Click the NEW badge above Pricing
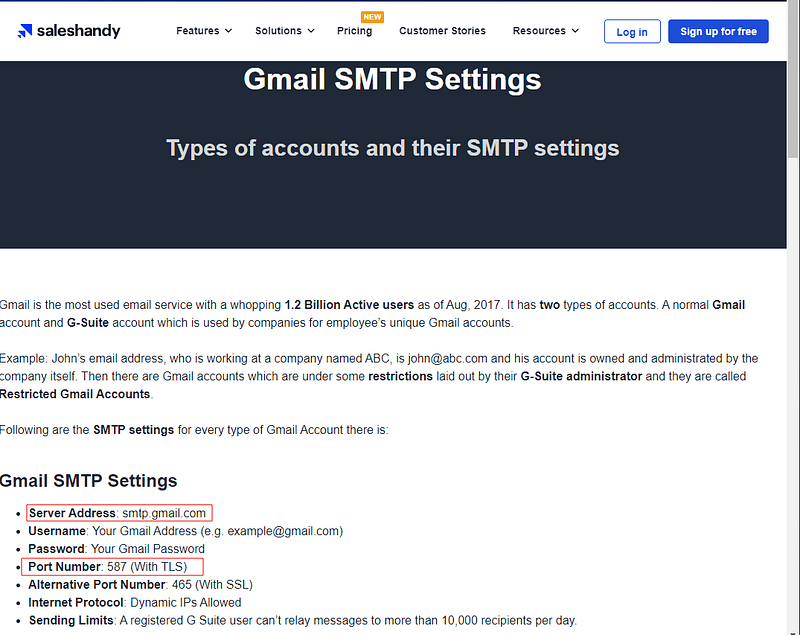The image size is (800, 635). [372, 17]
